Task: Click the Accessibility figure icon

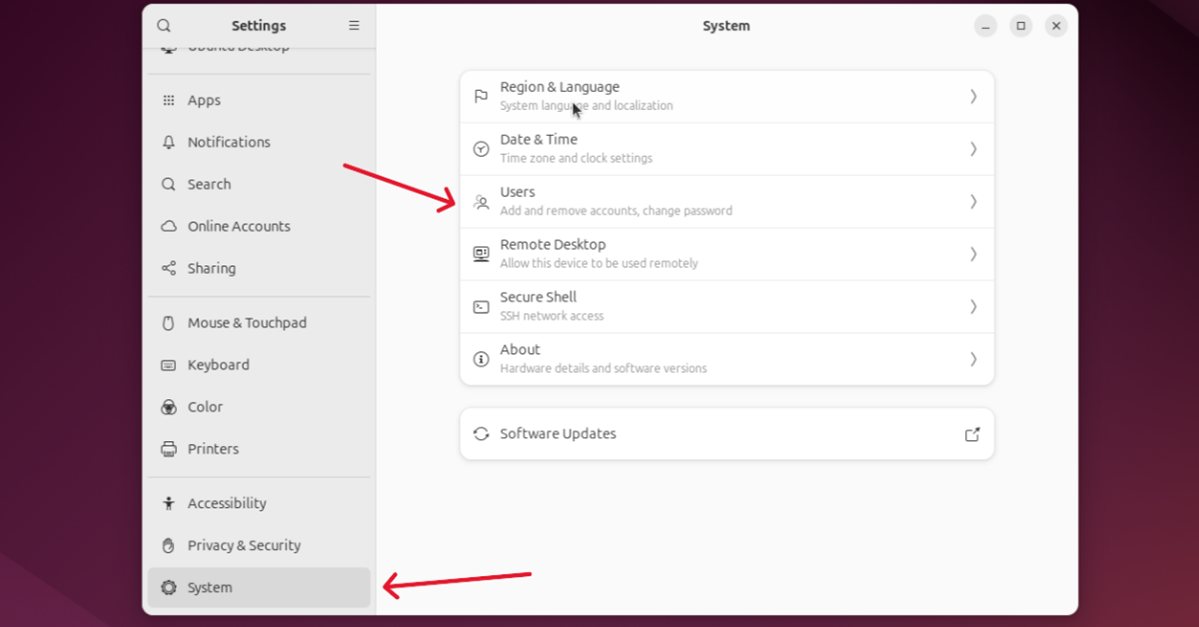Action: pyautogui.click(x=169, y=503)
